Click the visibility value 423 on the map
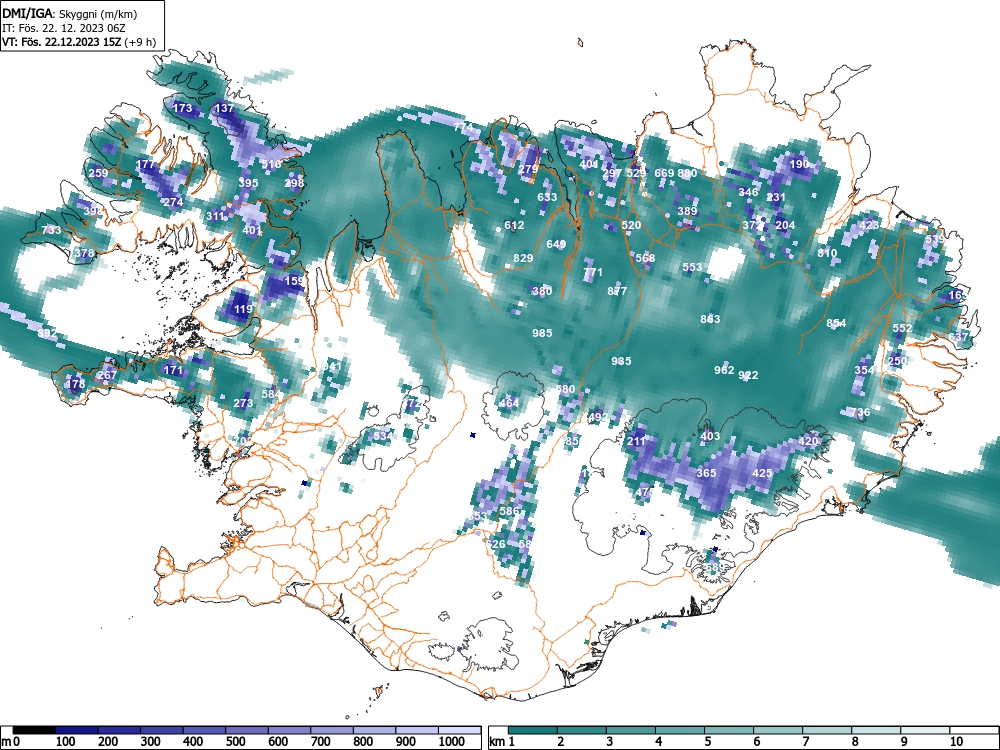This screenshot has width=1000, height=750. click(x=869, y=224)
